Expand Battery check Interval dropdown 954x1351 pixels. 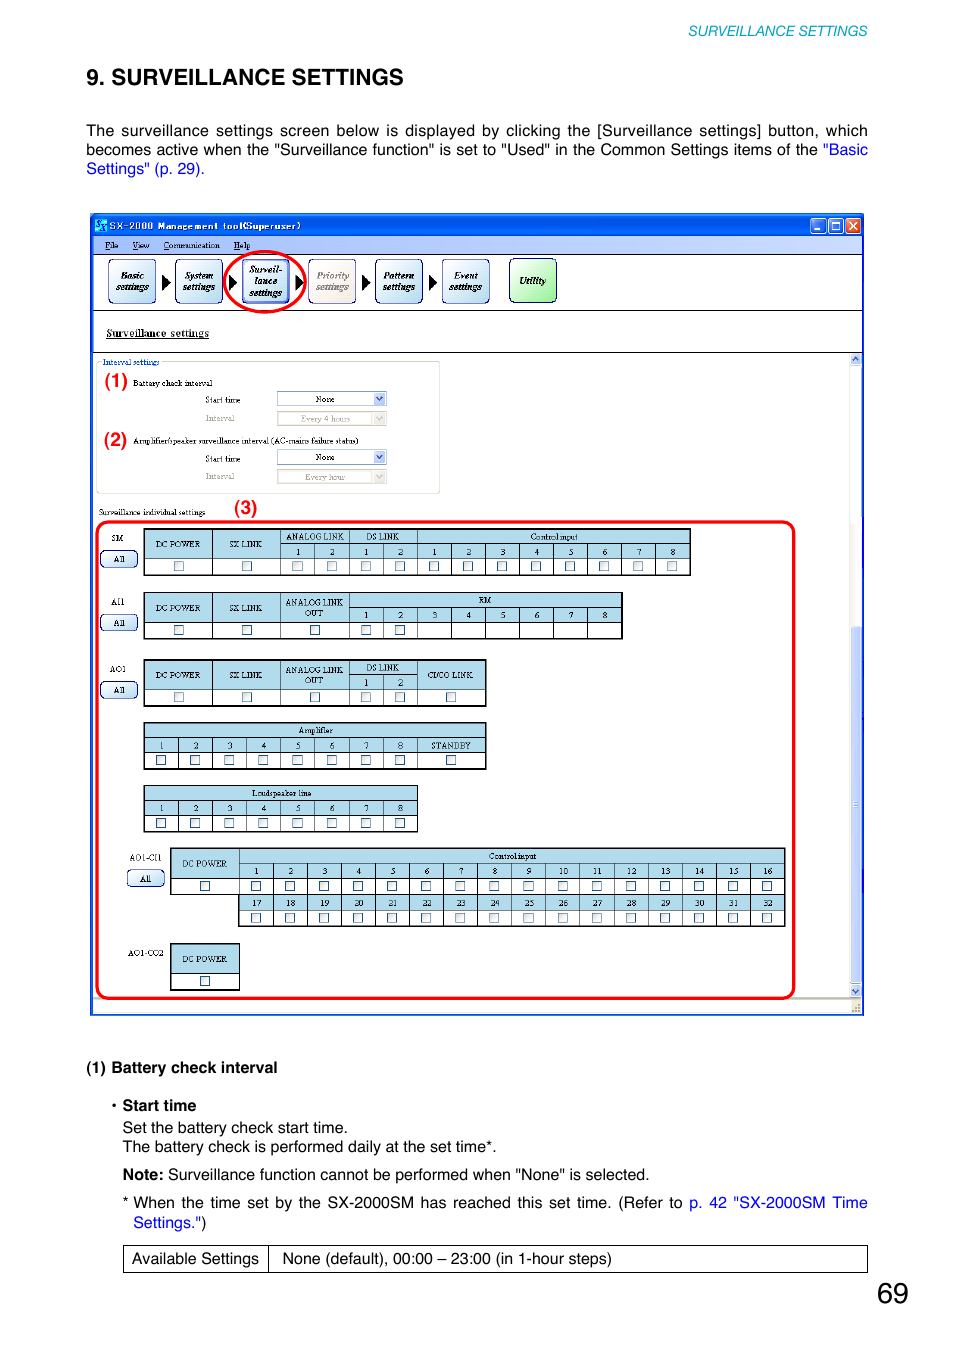[x=380, y=419]
